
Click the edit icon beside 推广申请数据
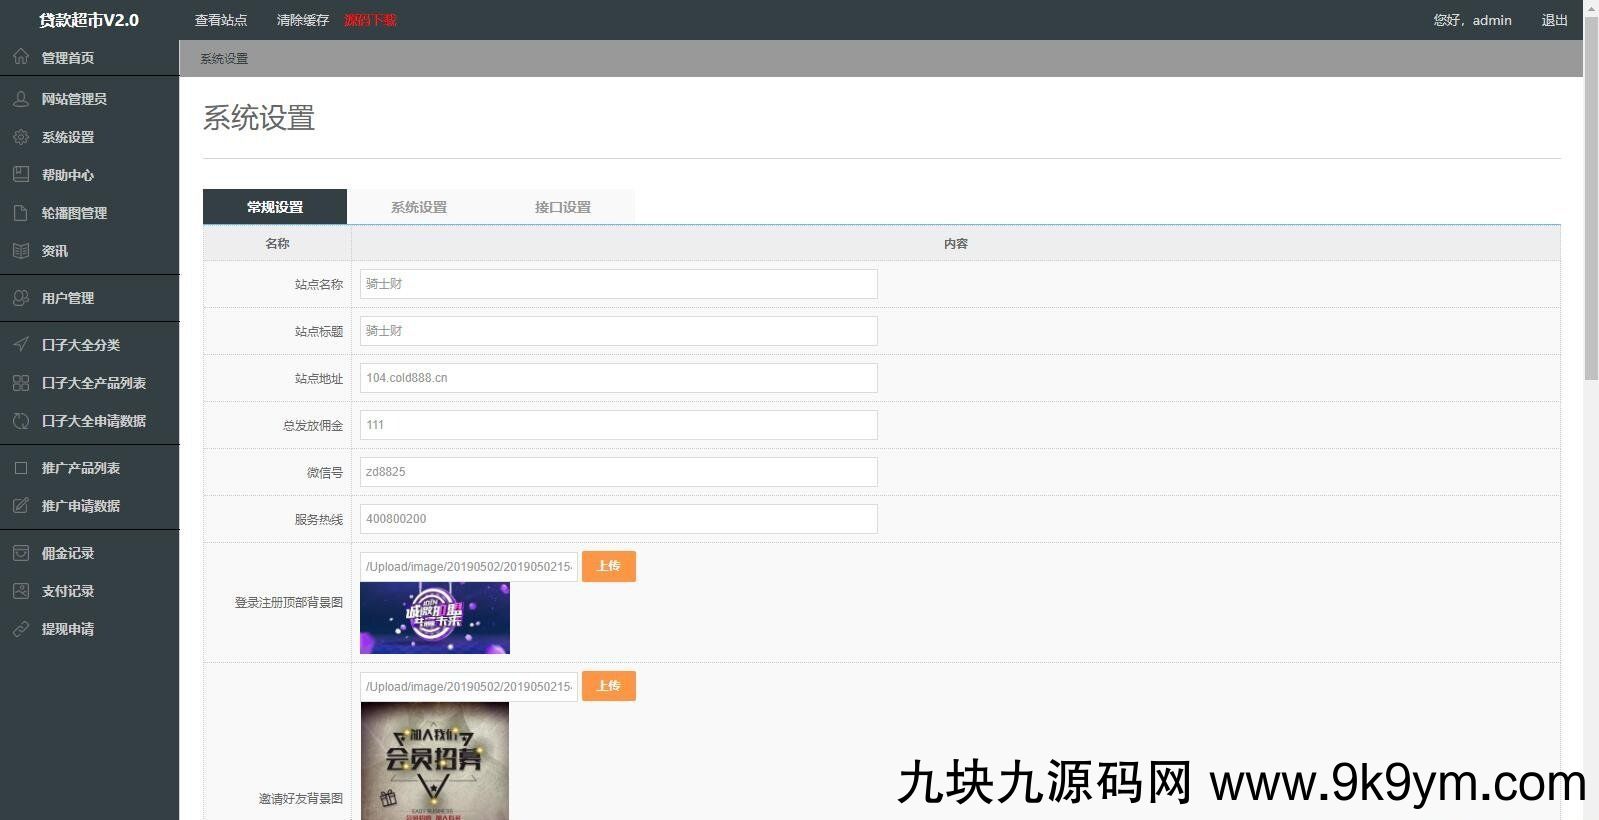(21, 506)
